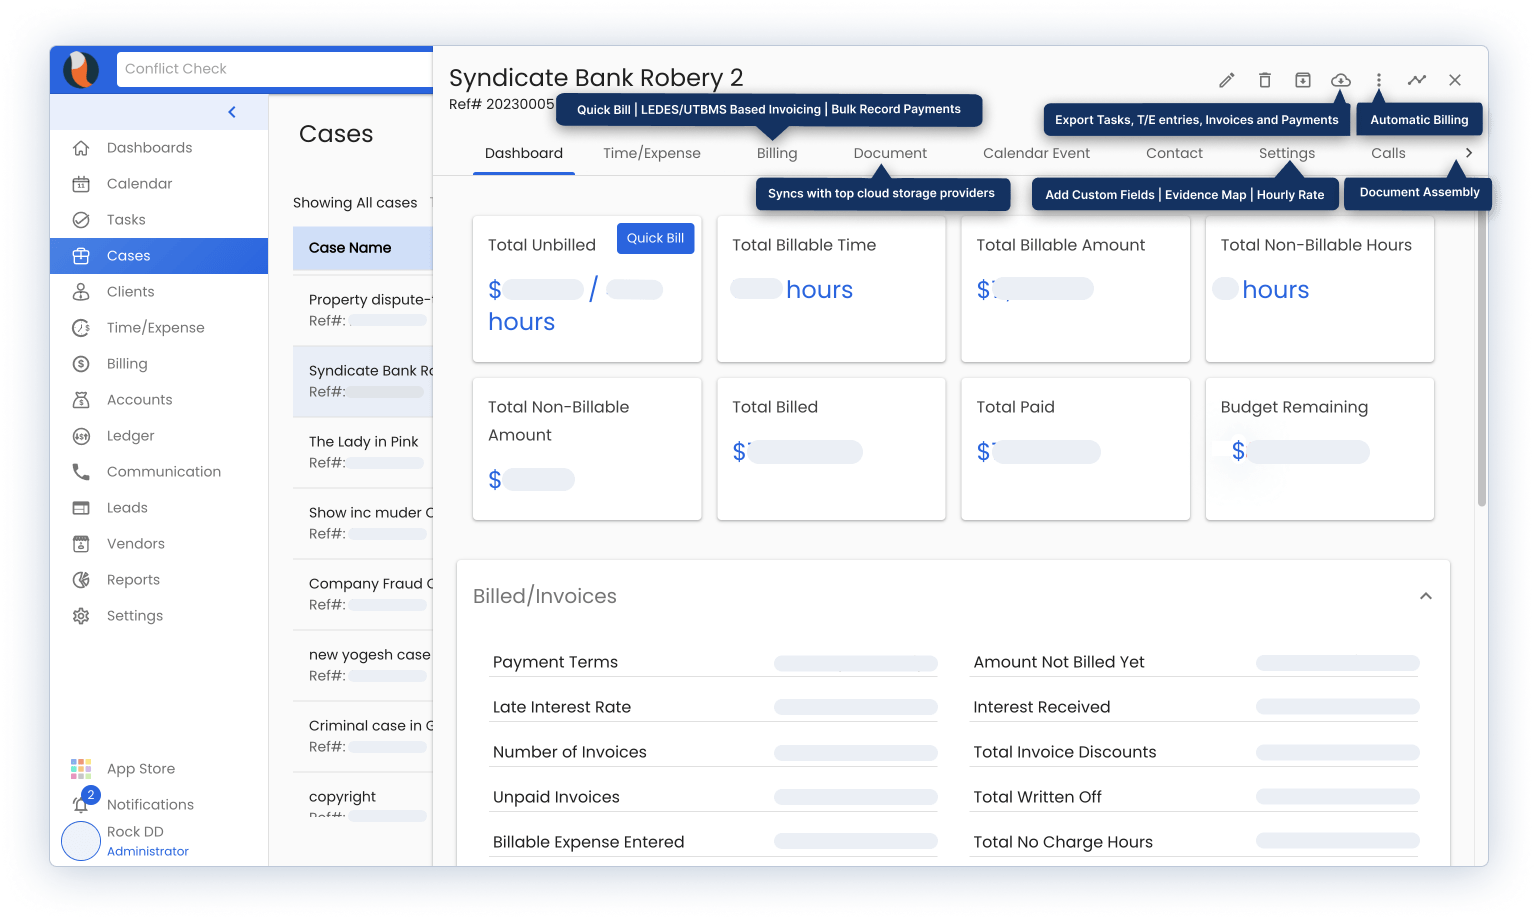Open the archive/export icon near case title
The height and width of the screenshot is (920, 1538).
1302,79
